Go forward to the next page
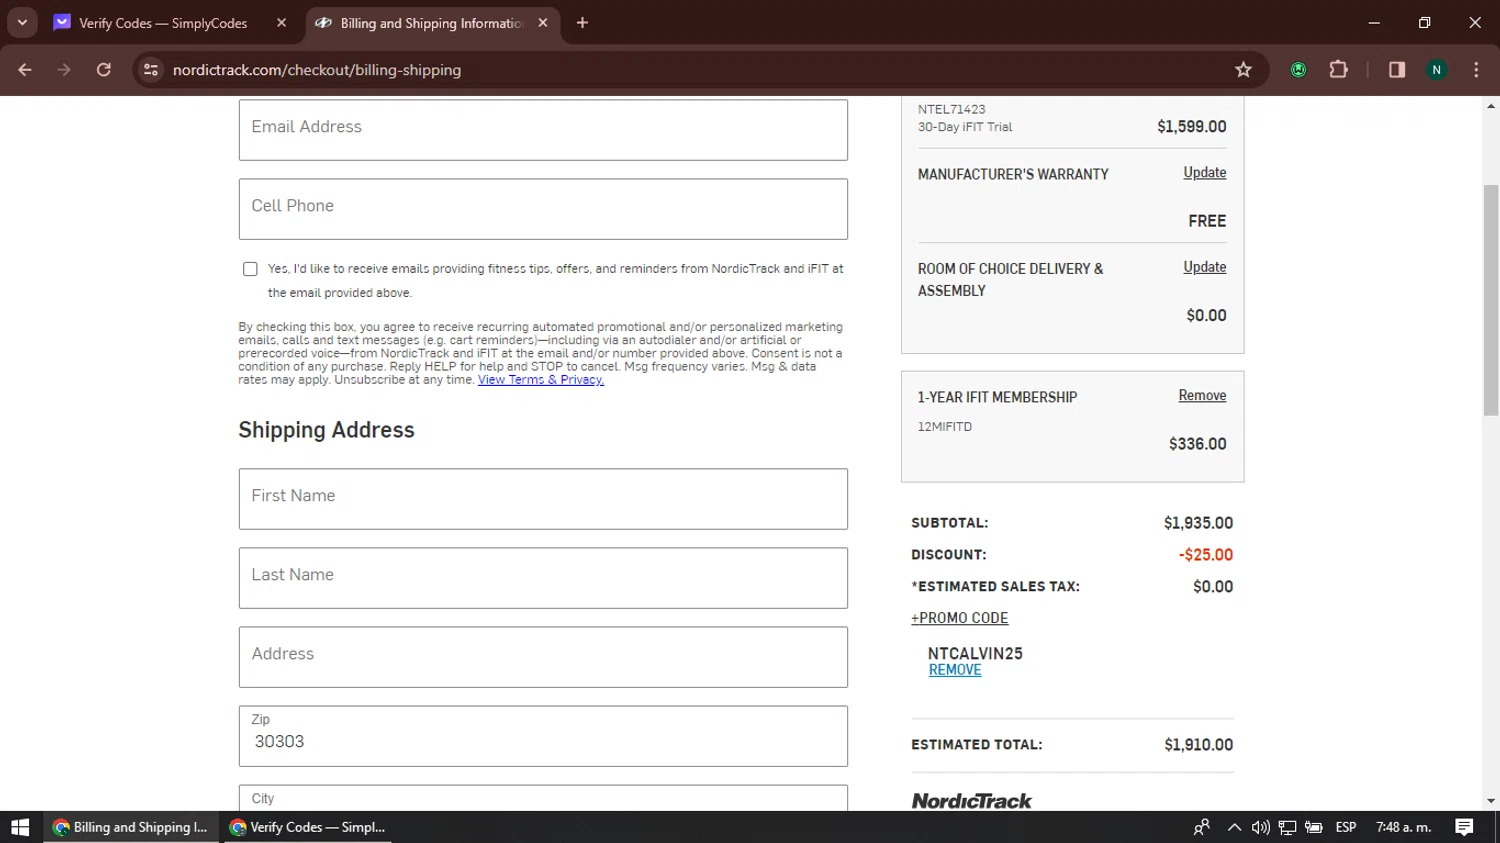This screenshot has height=843, width=1500. pyautogui.click(x=64, y=70)
